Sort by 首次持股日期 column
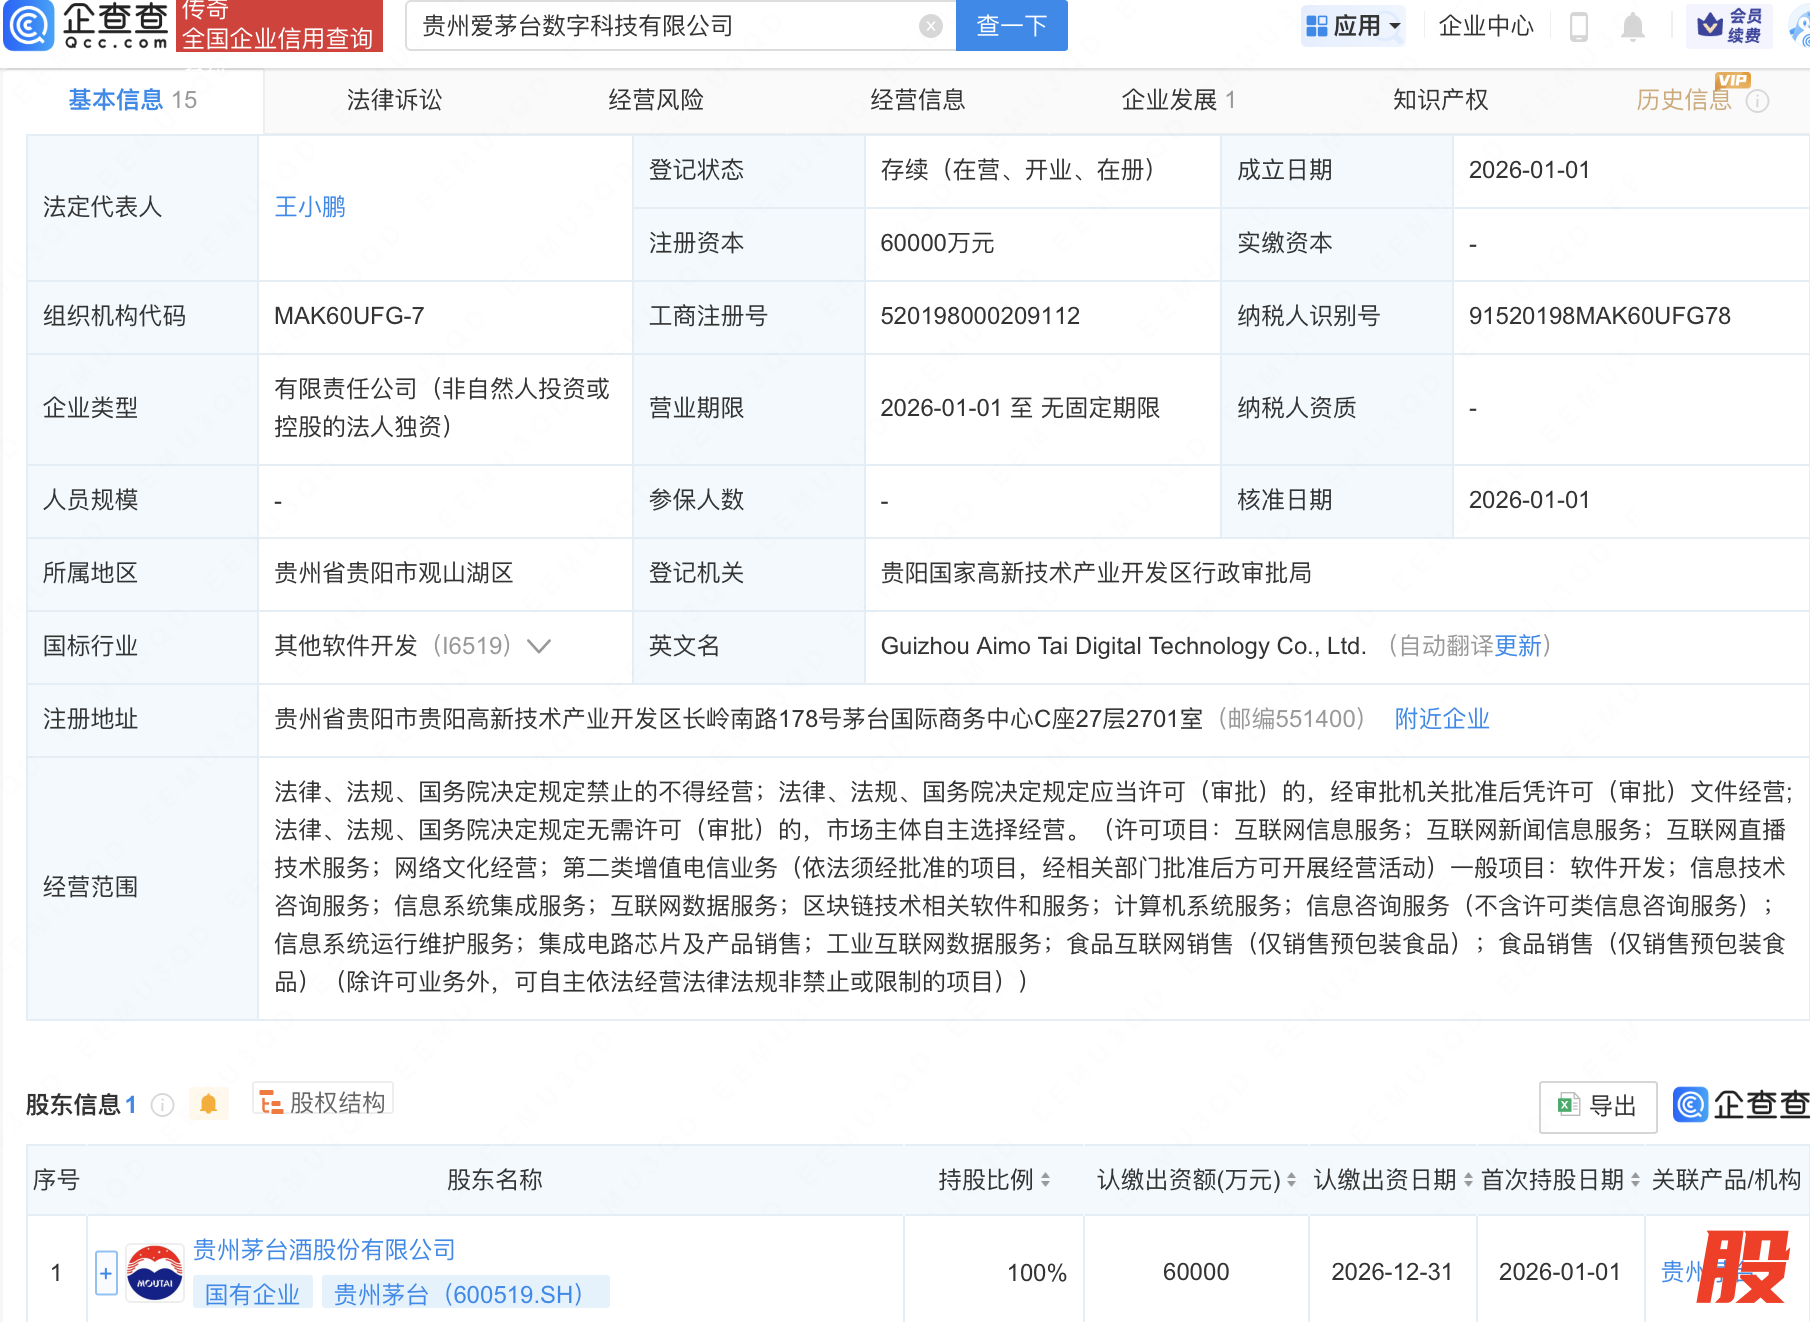The image size is (1810, 1322). click(x=1635, y=1180)
